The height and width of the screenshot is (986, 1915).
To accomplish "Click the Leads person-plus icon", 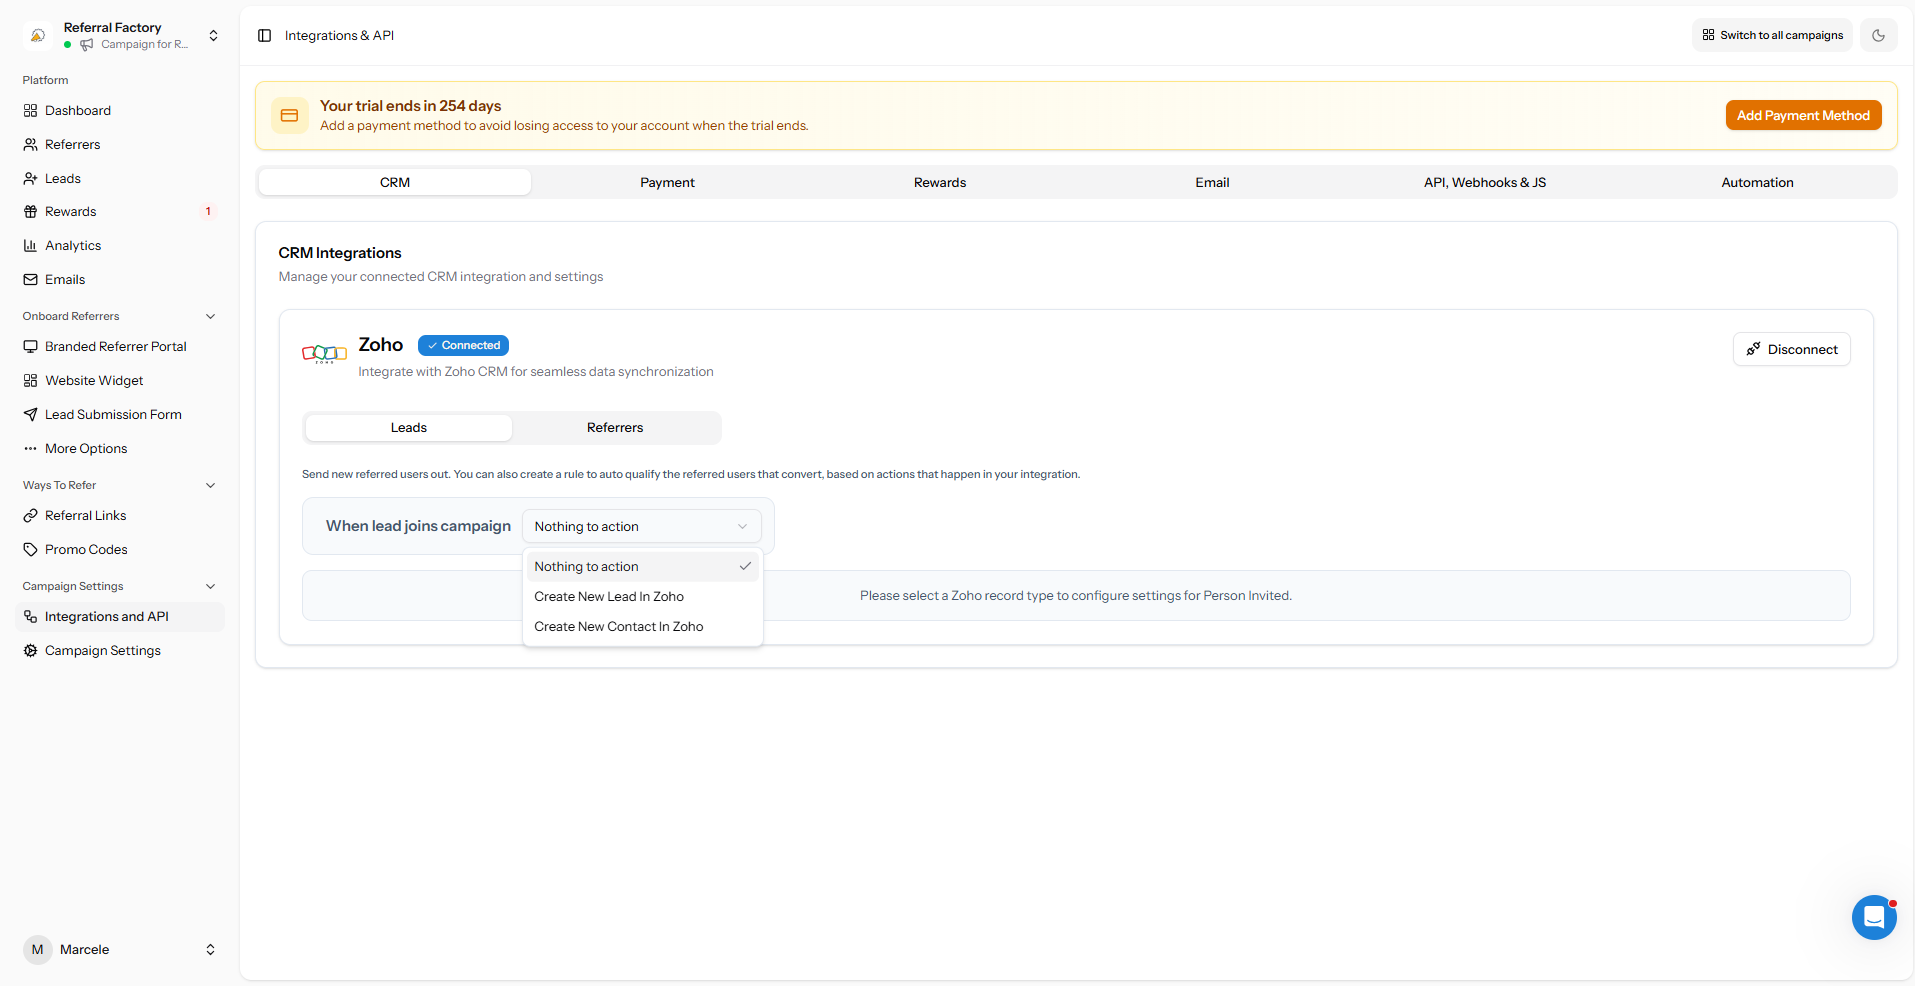I will [x=31, y=179].
